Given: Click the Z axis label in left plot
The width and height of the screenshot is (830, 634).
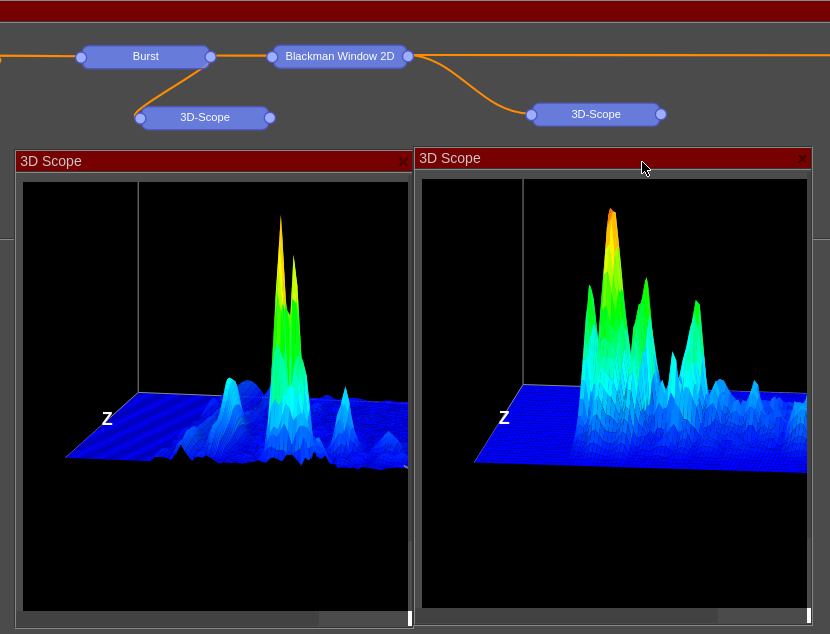Looking at the screenshot, I should coord(107,419).
